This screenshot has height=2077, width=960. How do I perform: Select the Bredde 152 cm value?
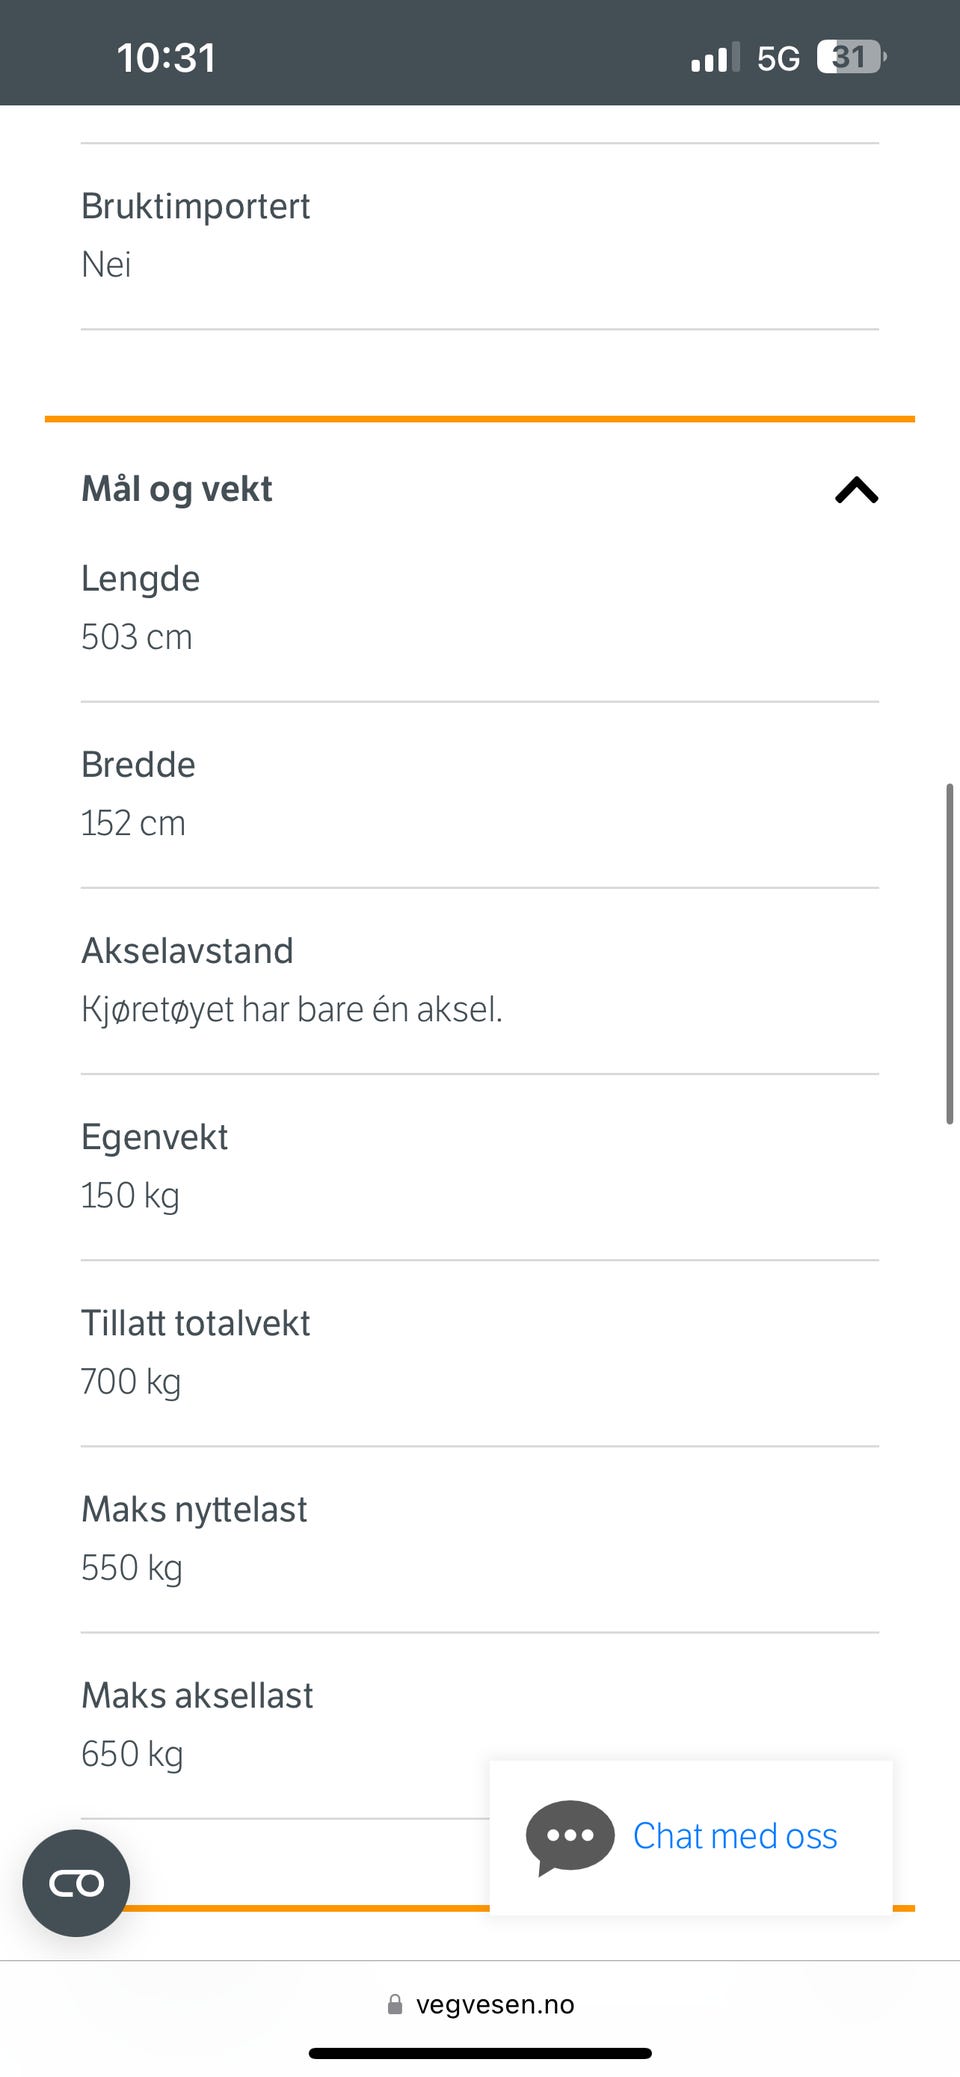tap(133, 823)
